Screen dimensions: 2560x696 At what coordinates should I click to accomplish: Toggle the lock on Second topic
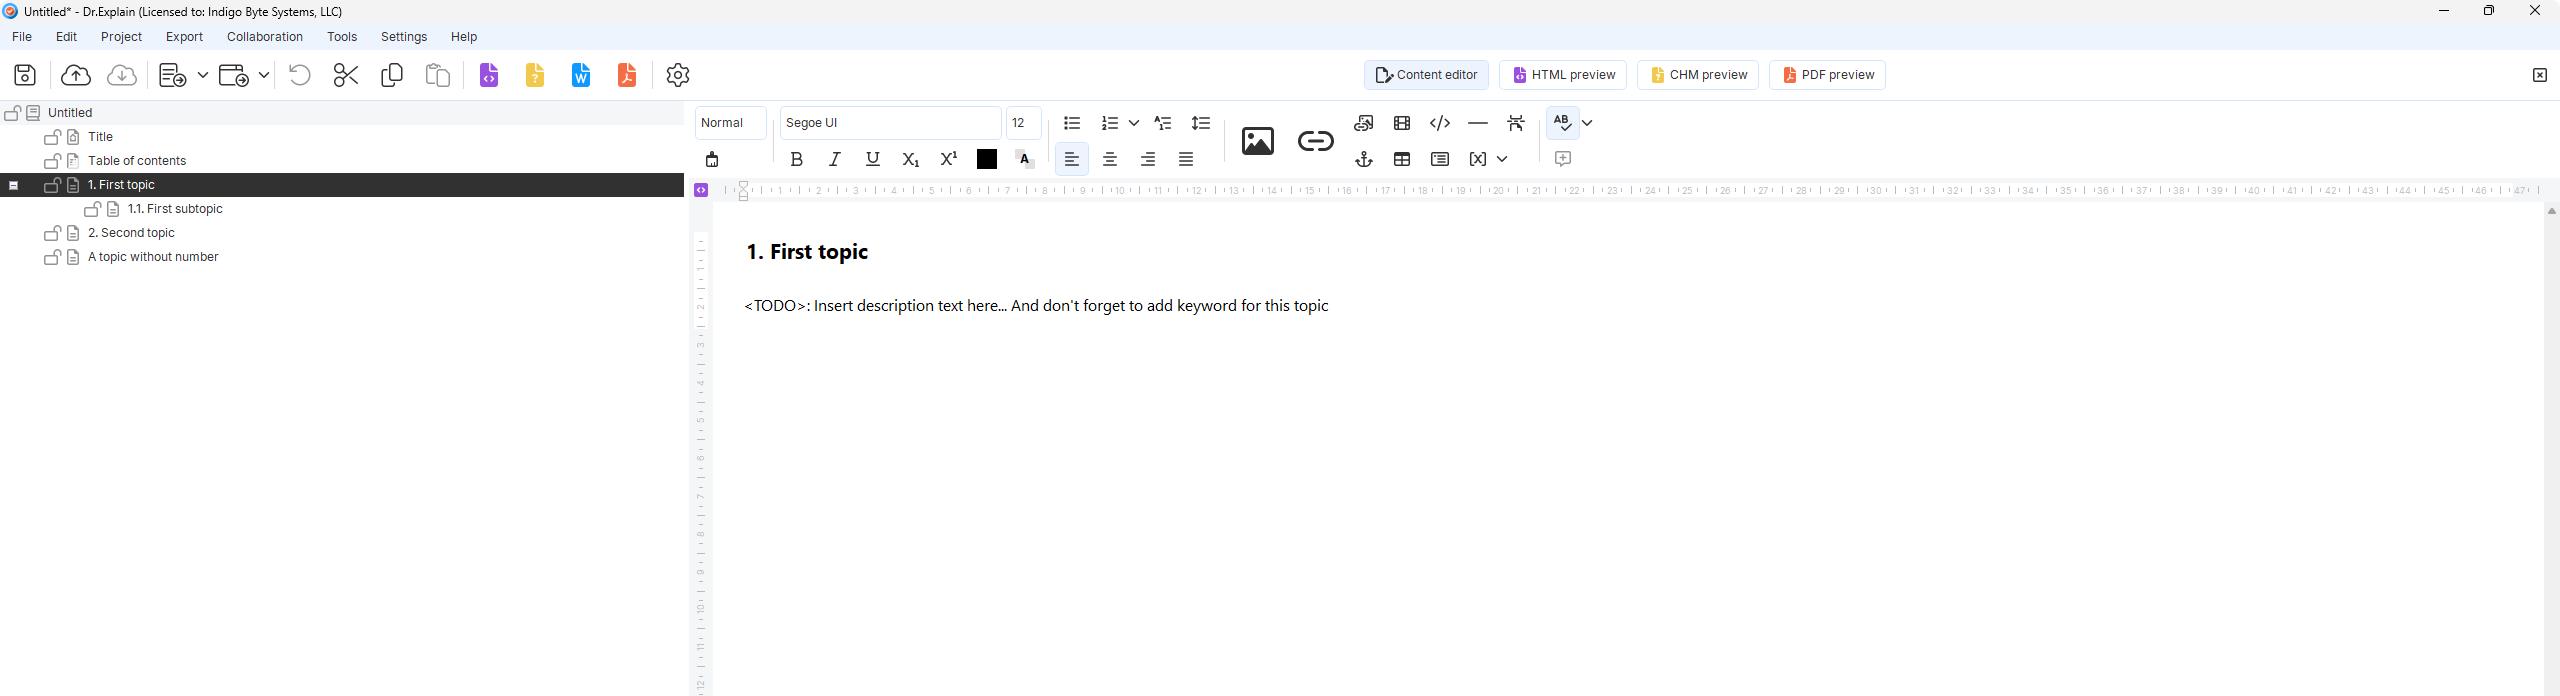coord(52,233)
